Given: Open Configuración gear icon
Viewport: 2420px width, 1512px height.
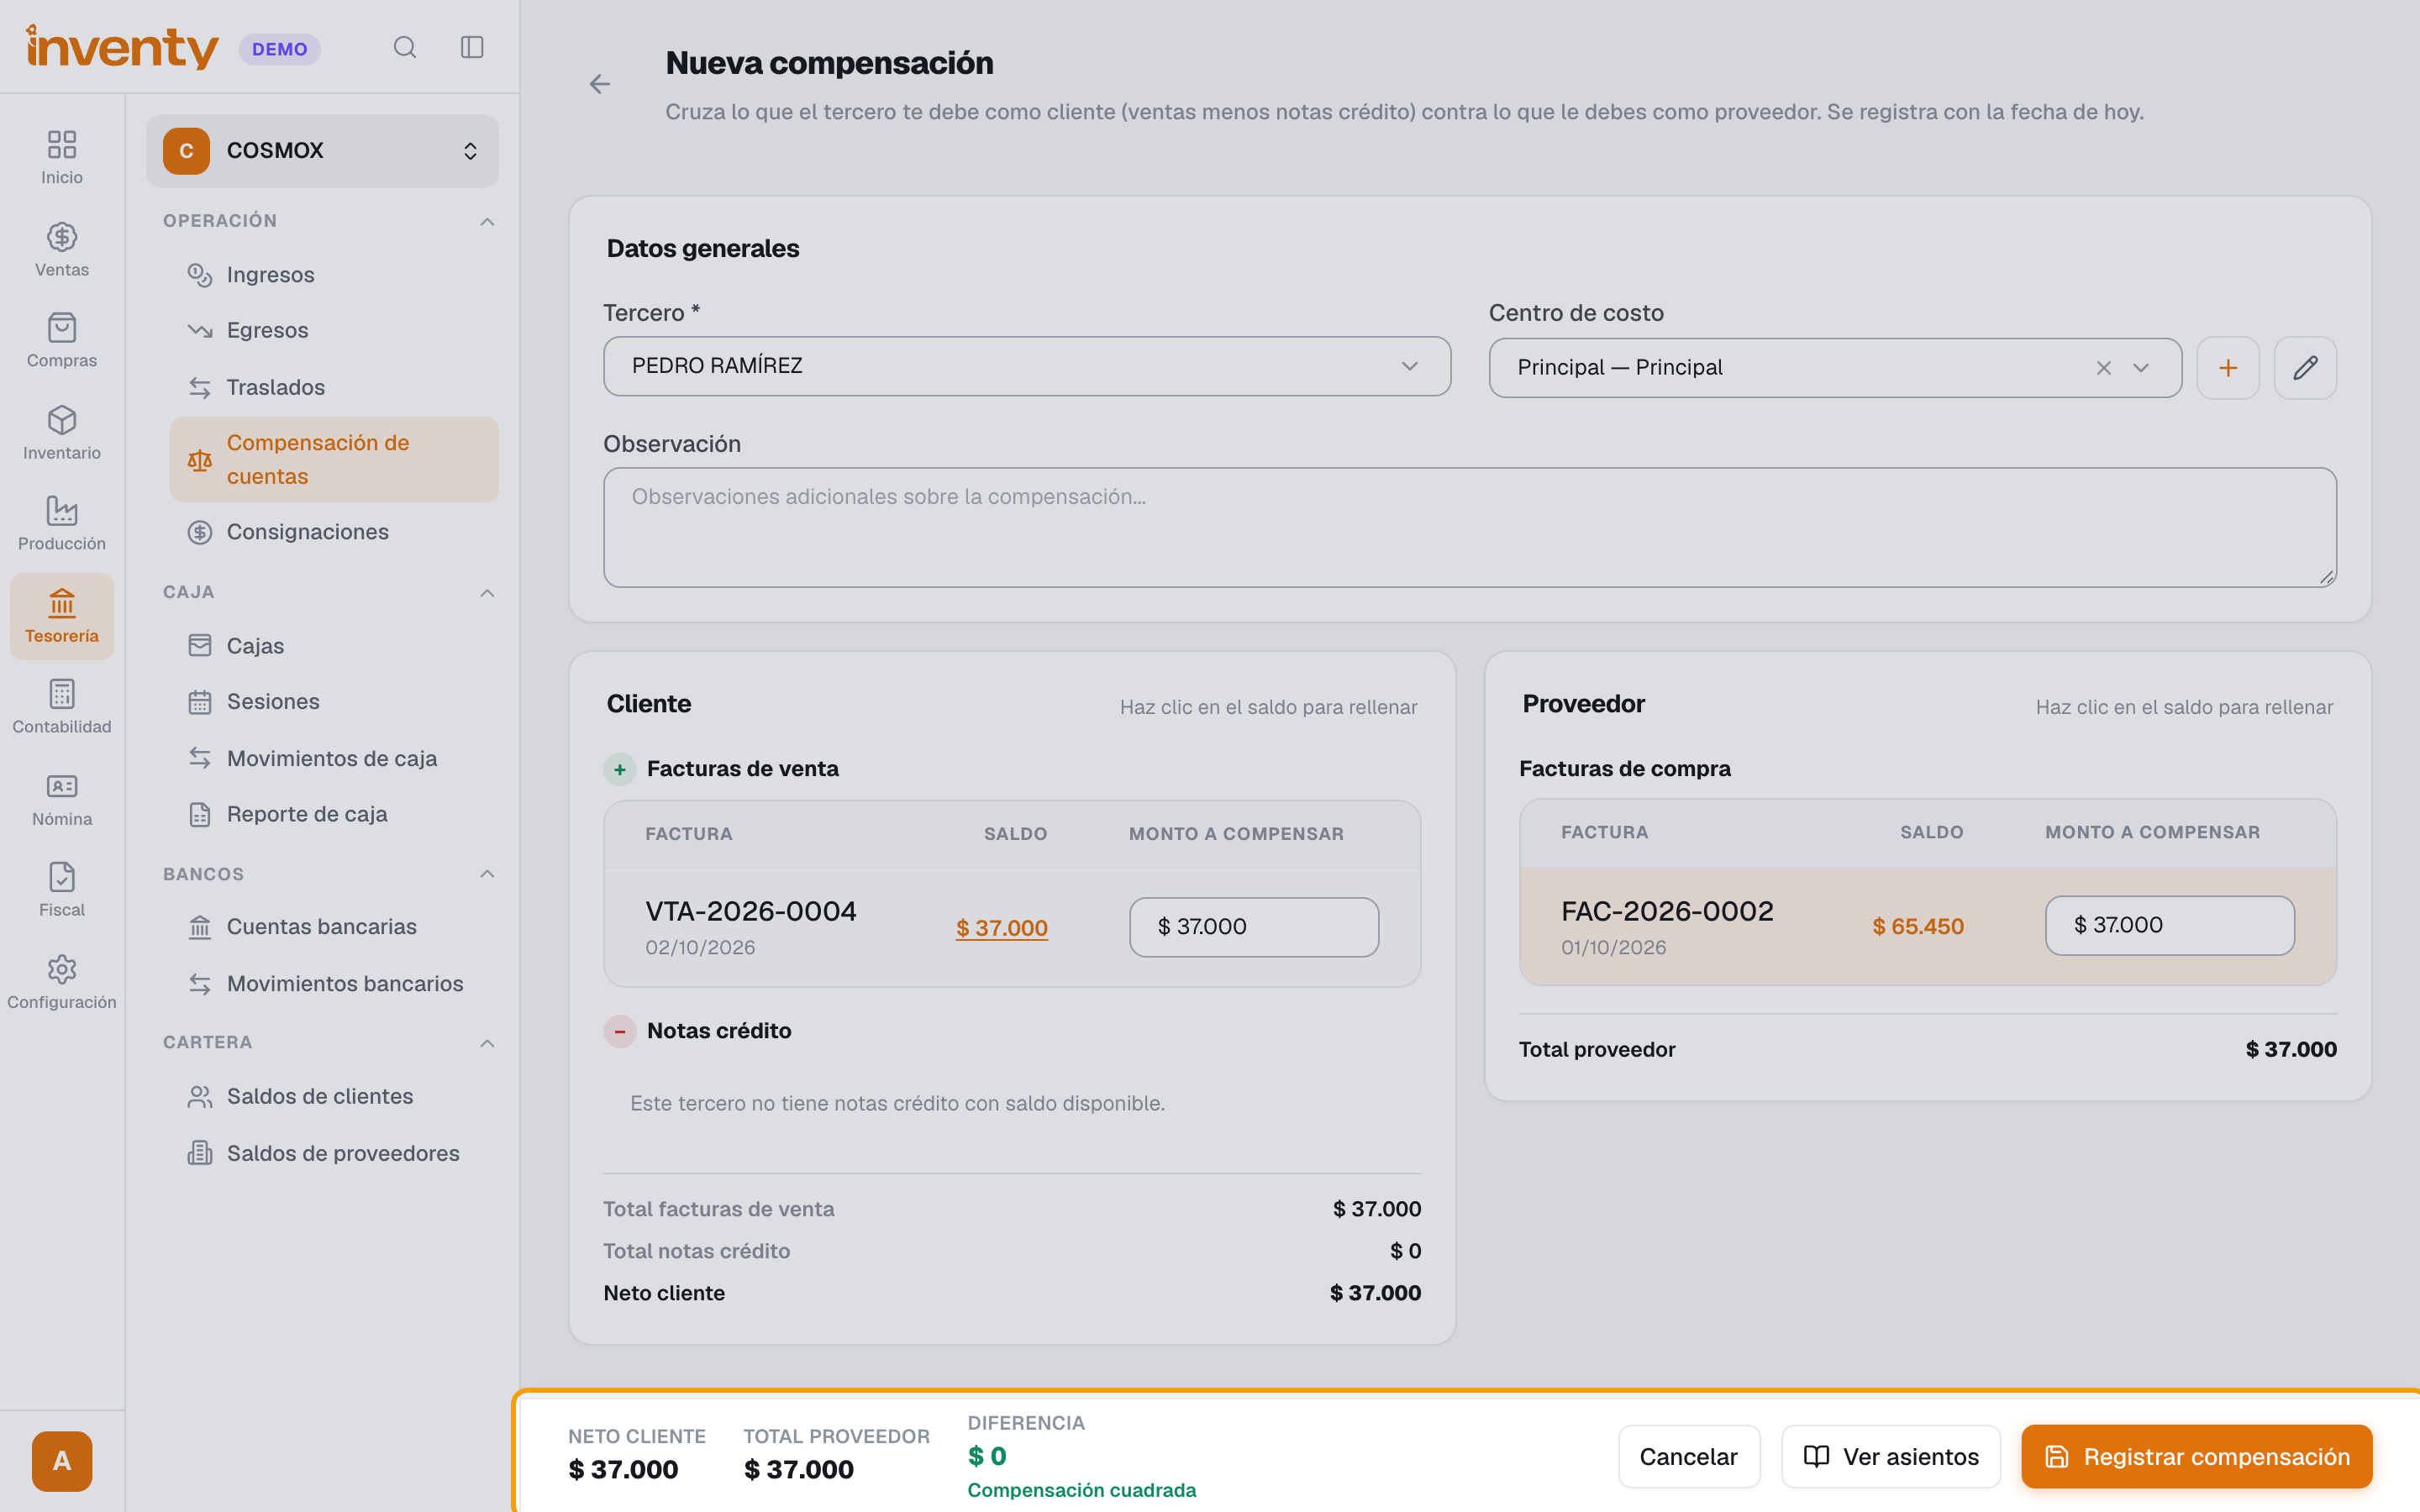Looking at the screenshot, I should pyautogui.click(x=62, y=981).
